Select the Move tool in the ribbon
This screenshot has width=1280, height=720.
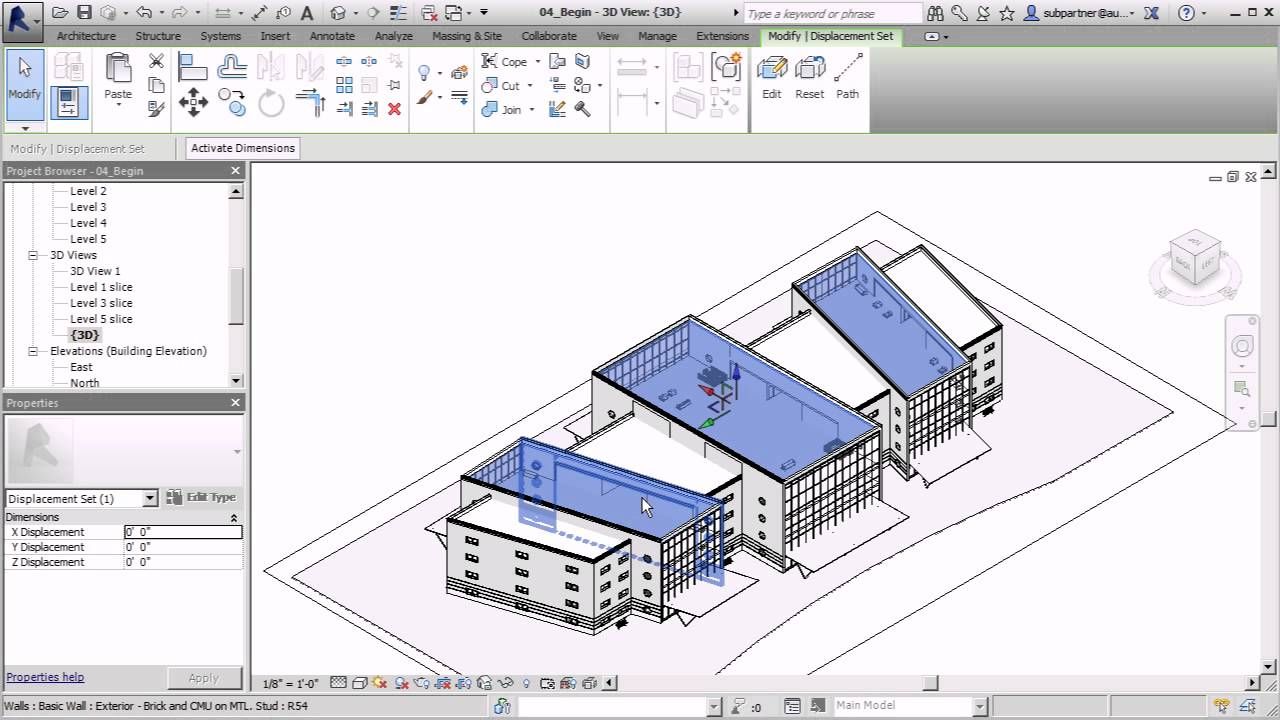coord(192,102)
